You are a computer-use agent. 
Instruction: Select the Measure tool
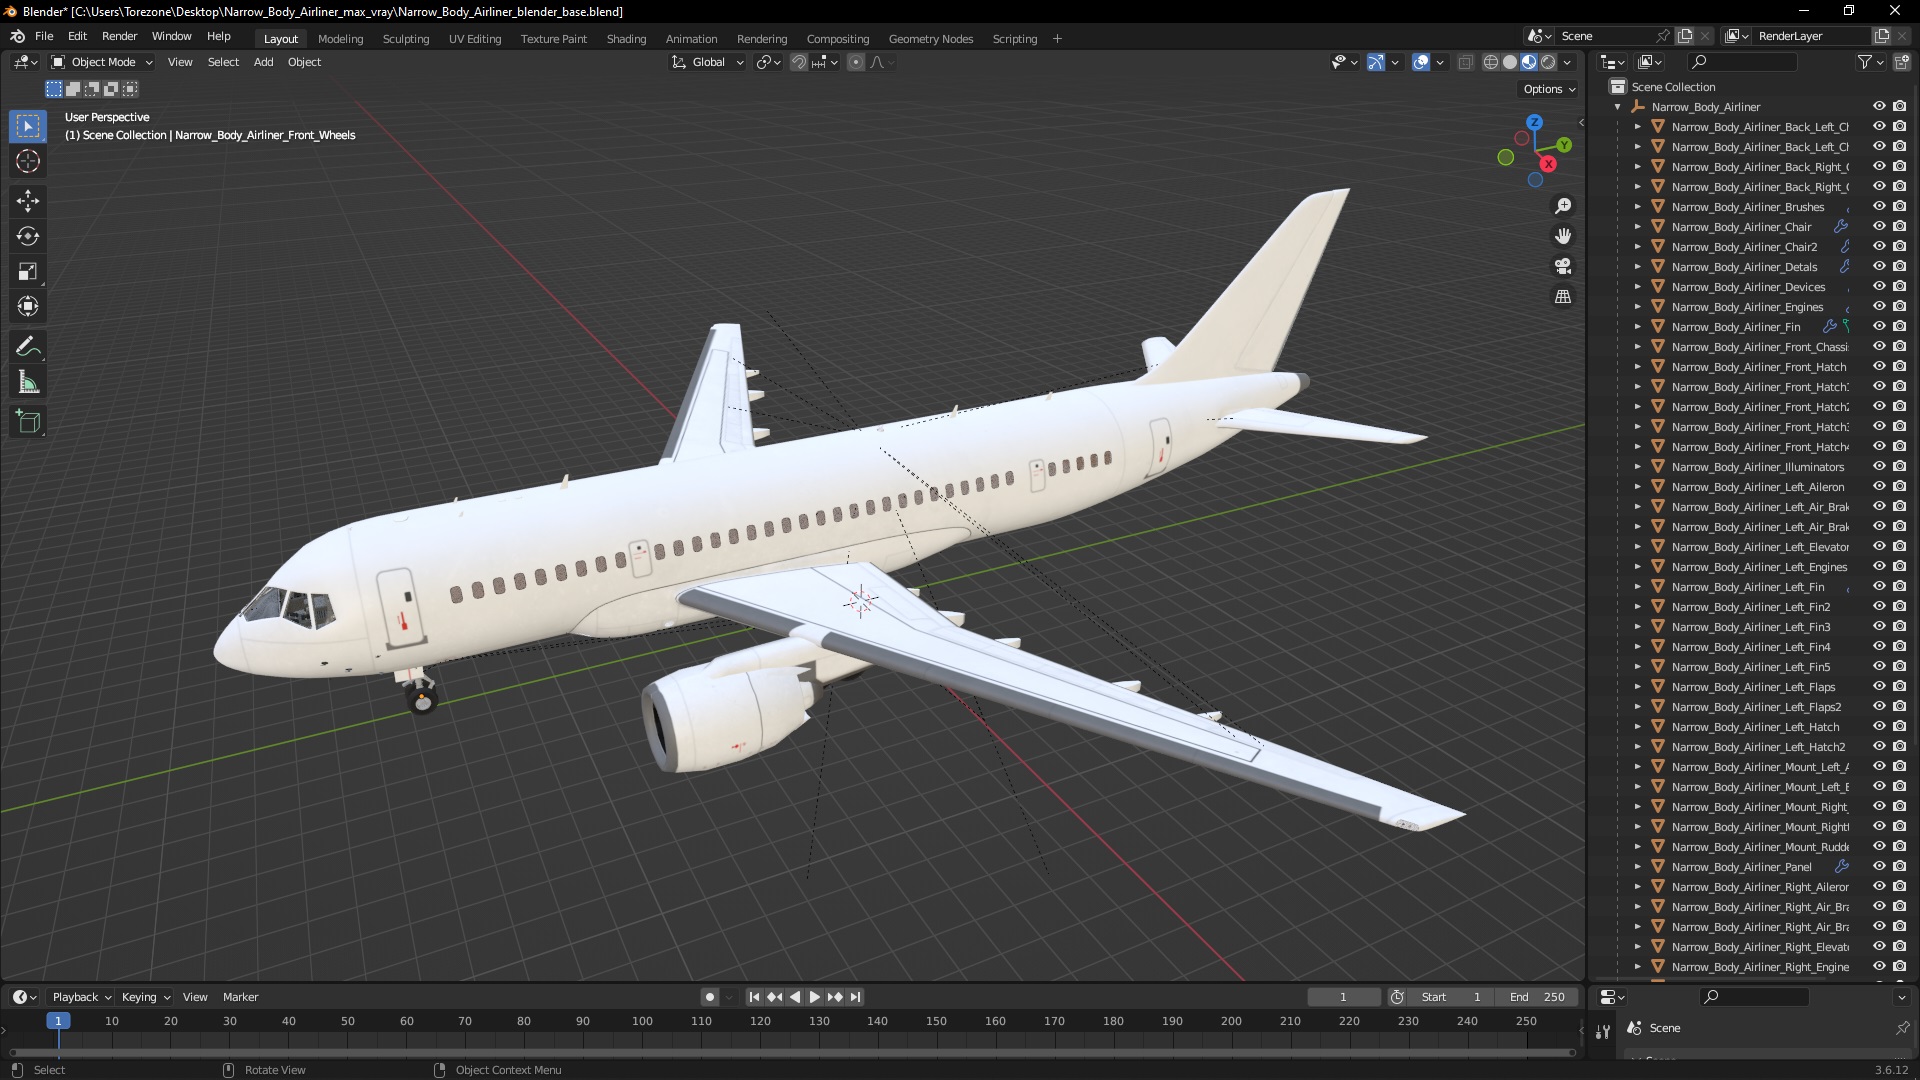[x=28, y=383]
